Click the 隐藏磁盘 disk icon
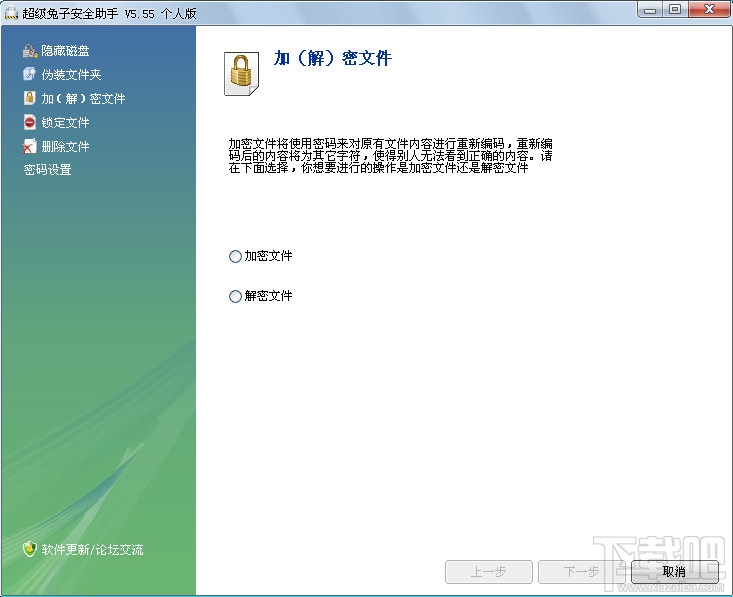This screenshot has height=597, width=733. 29,50
